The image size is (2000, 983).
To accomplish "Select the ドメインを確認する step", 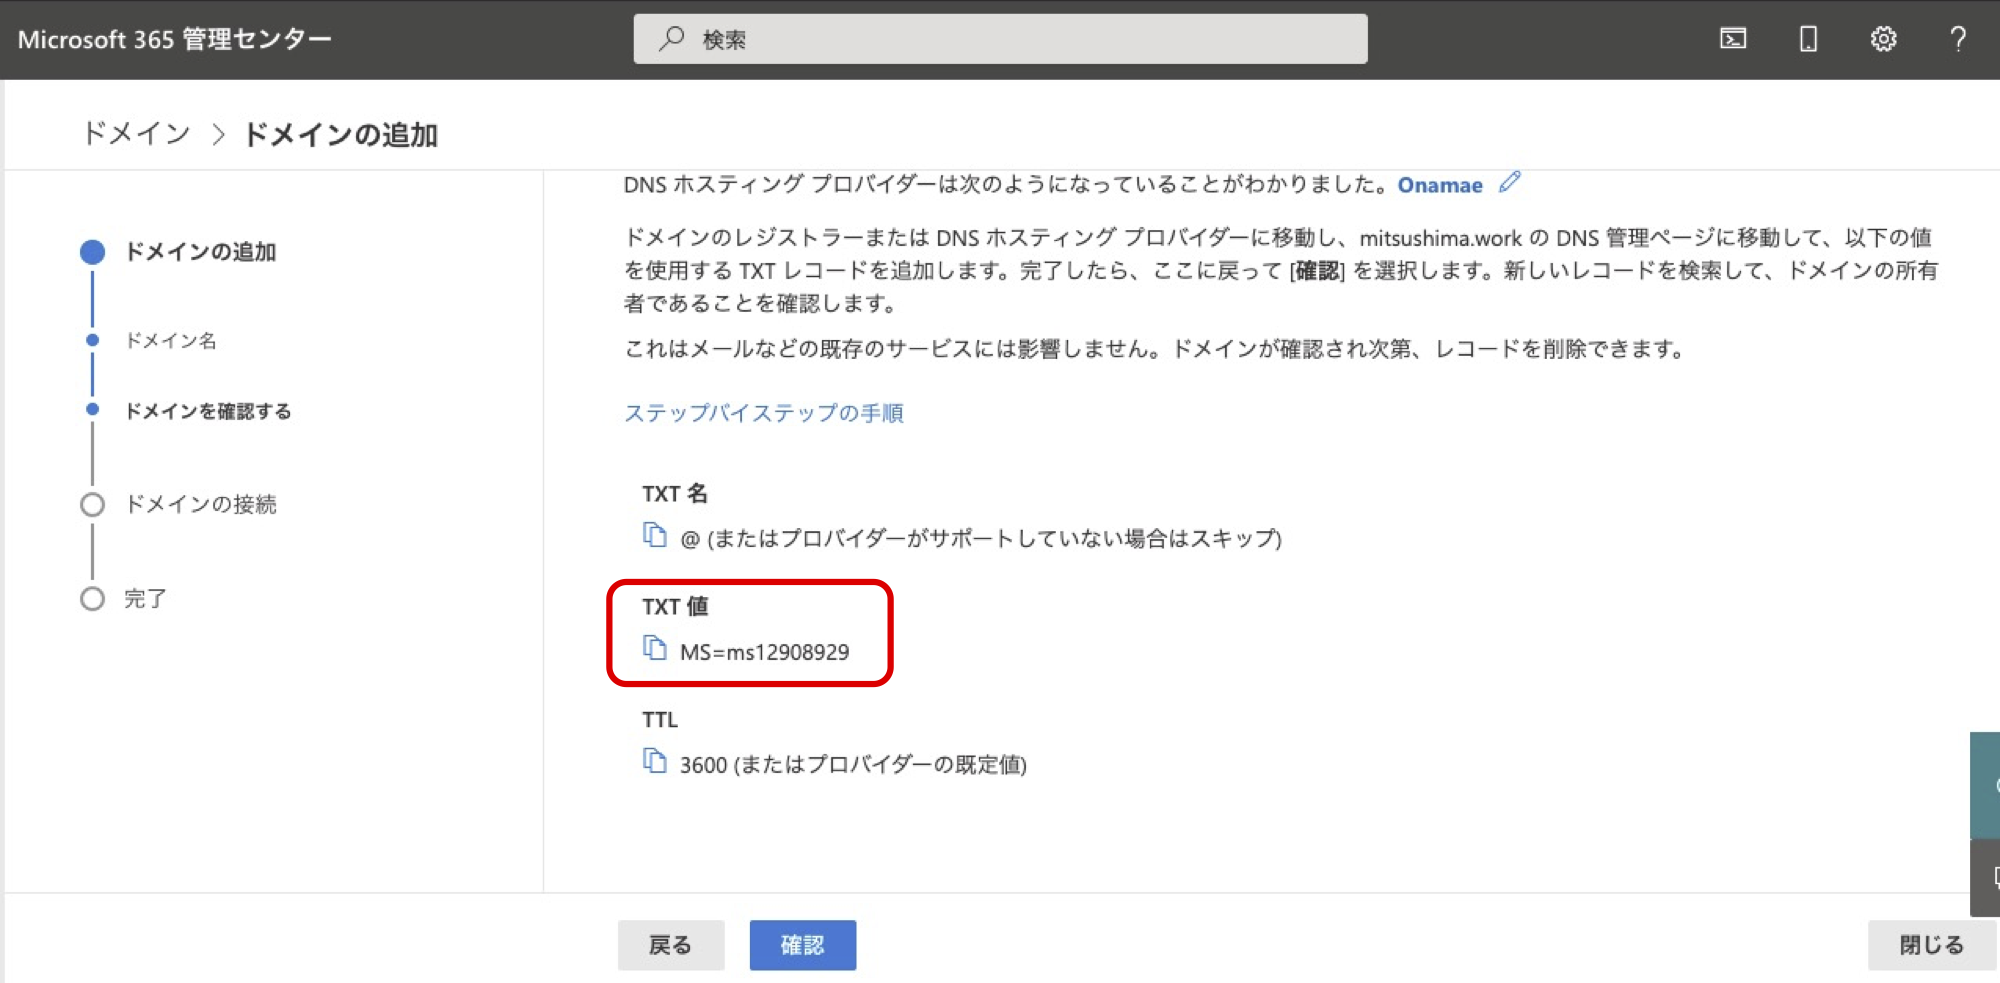I will coord(208,411).
